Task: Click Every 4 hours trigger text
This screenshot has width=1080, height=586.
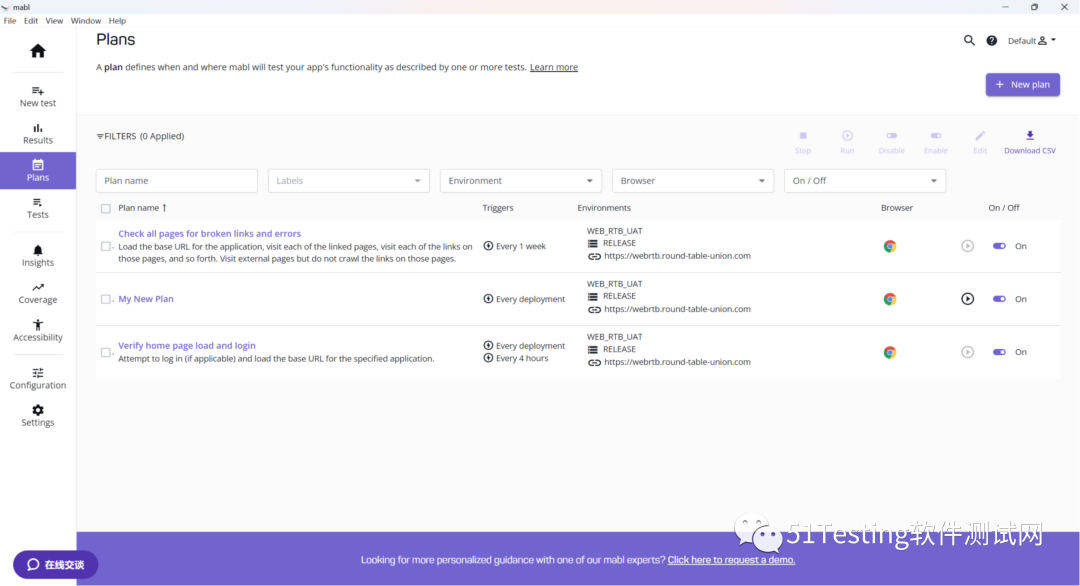Action: (x=522, y=358)
